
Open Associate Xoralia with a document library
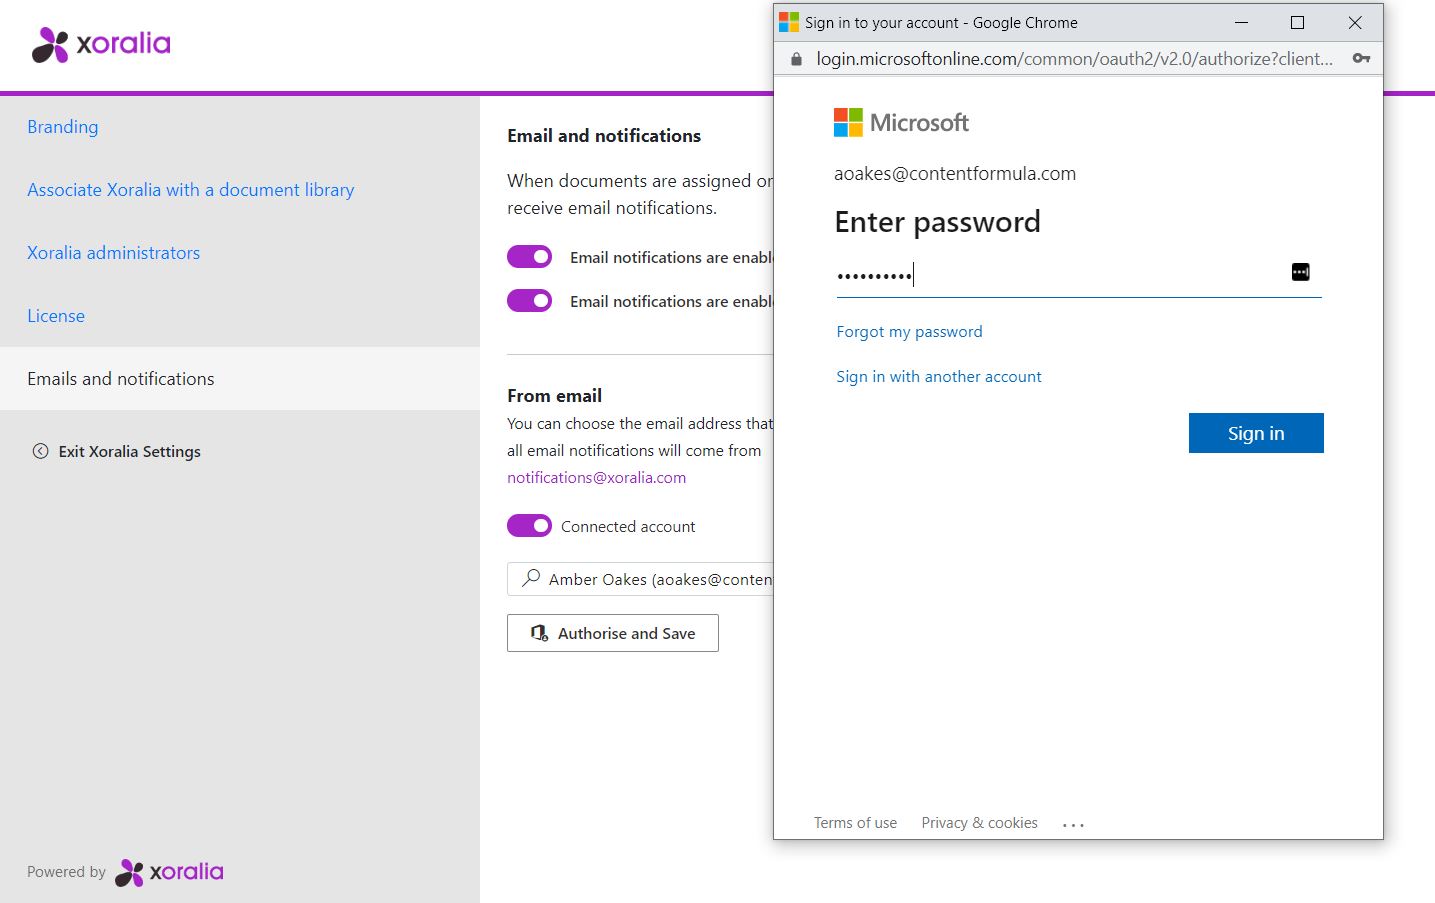click(x=191, y=190)
